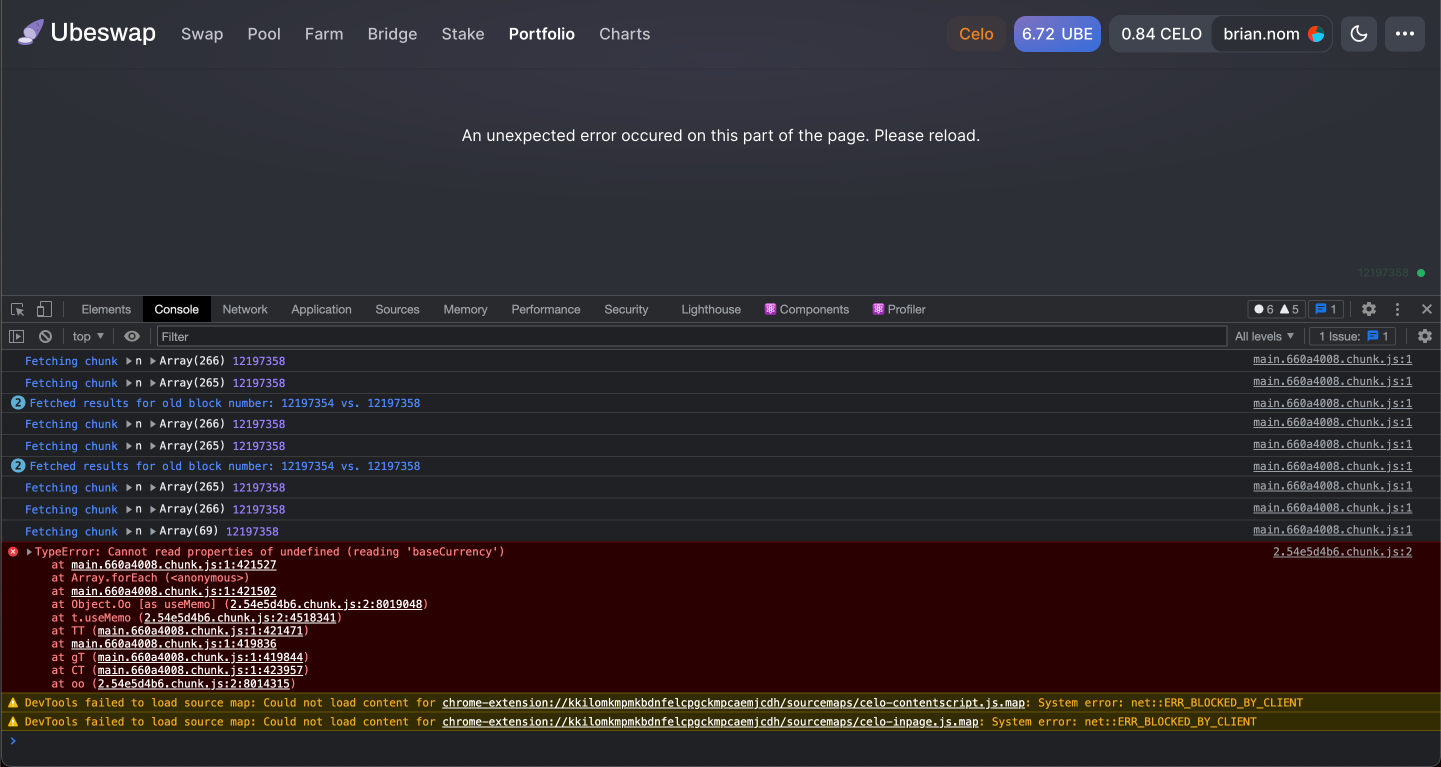The height and width of the screenshot is (767, 1441).
Task: Open stack link main.660a4008.chunk.js:1:421527
Action: click(x=174, y=564)
